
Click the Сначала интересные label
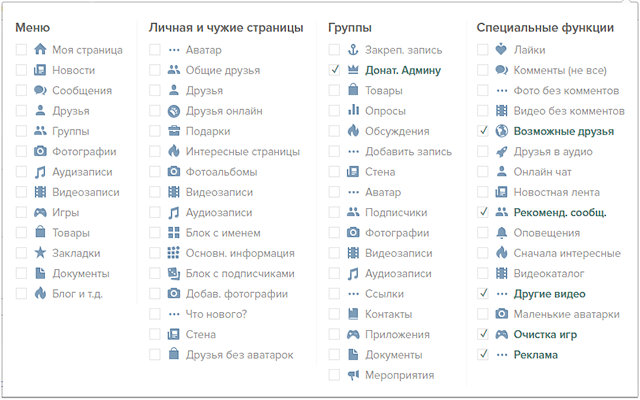[x=567, y=253]
